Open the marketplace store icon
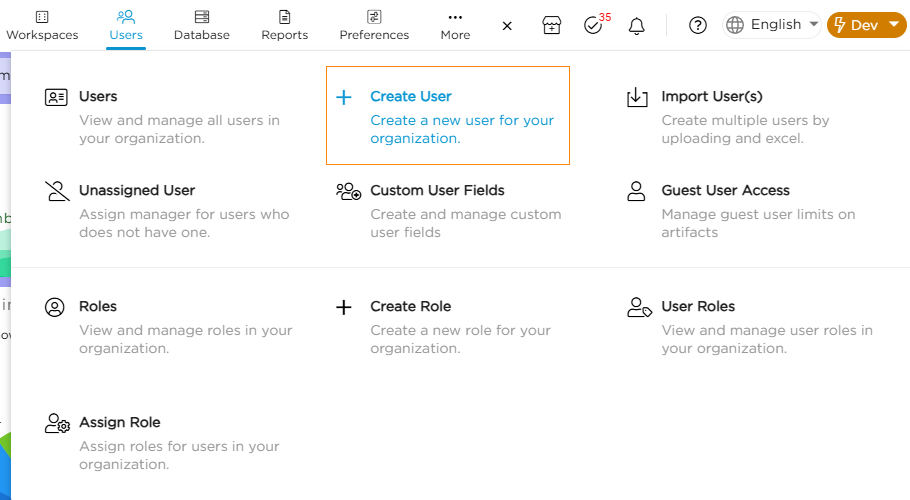The height and width of the screenshot is (500, 910). coord(552,25)
